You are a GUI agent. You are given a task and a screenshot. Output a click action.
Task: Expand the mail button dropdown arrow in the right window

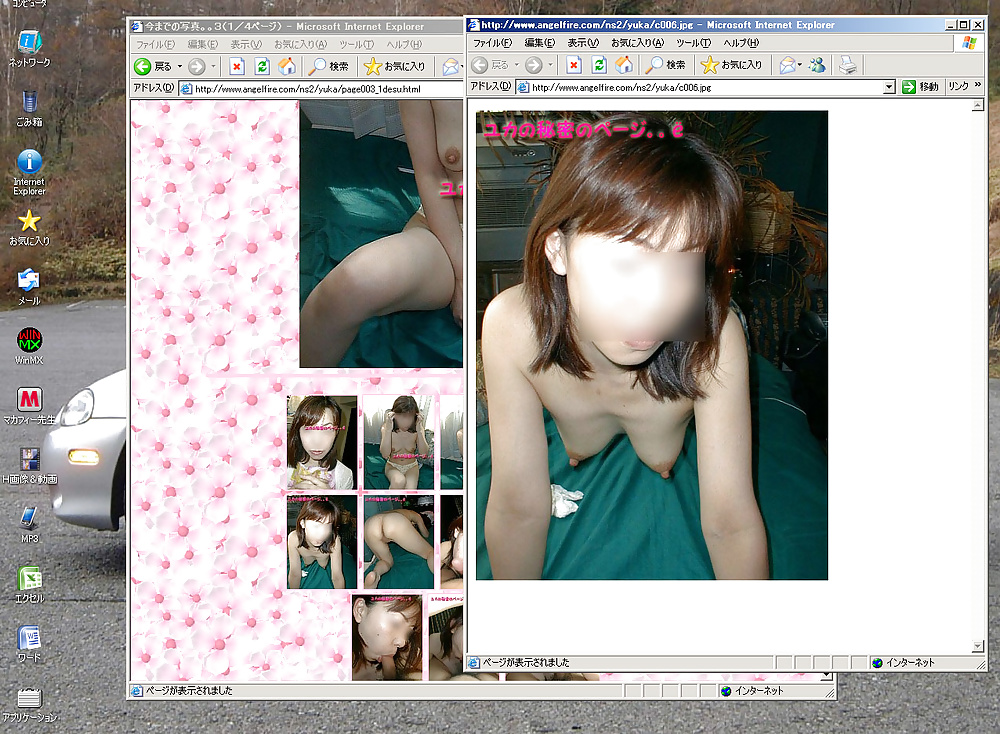tap(800, 65)
